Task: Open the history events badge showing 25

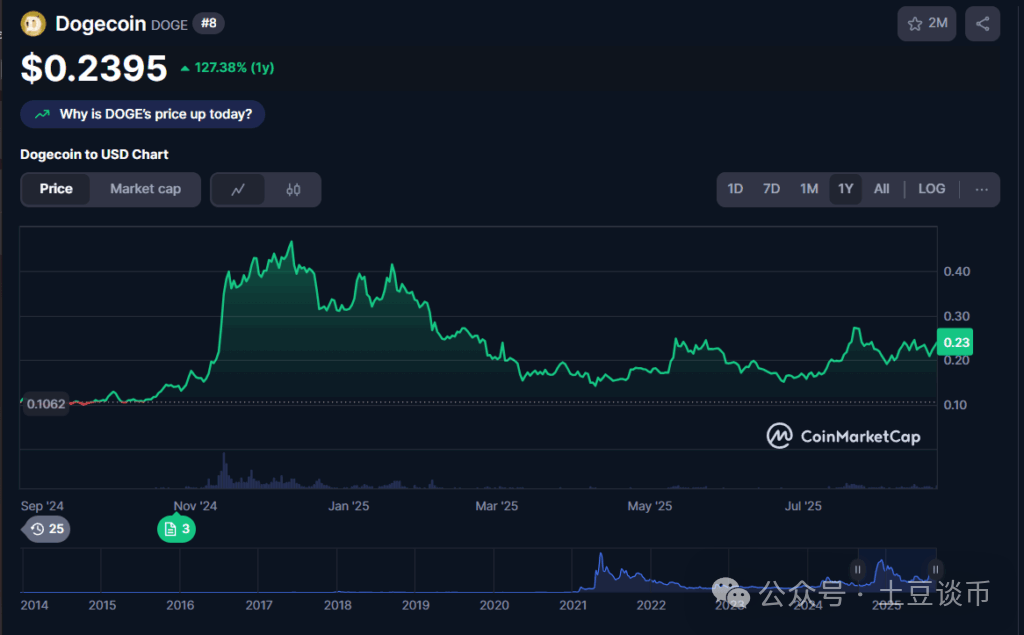Action: pos(46,529)
